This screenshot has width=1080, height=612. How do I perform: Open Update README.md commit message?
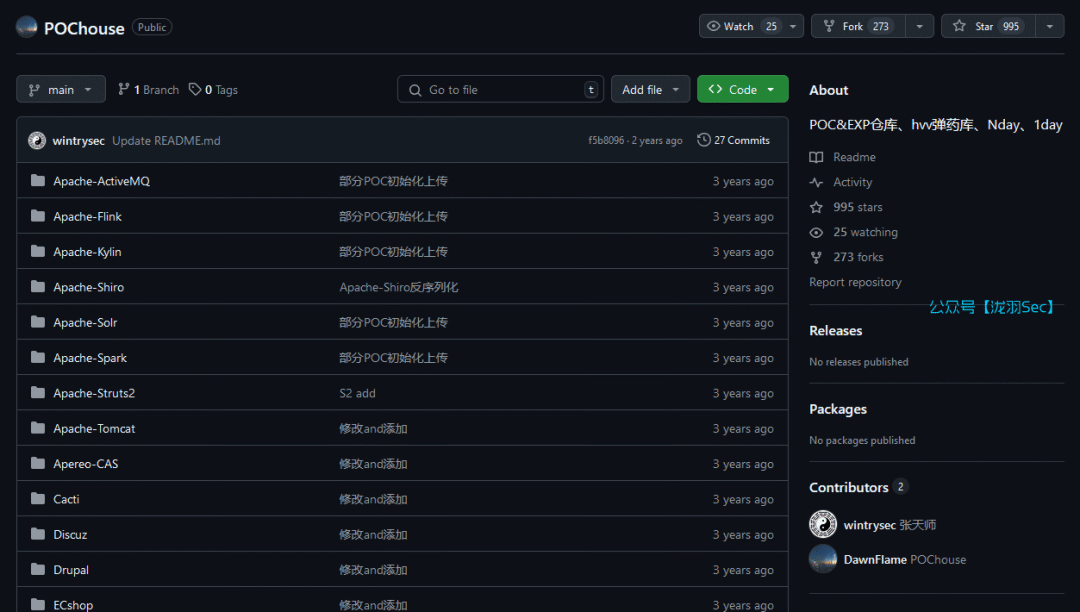coord(166,140)
